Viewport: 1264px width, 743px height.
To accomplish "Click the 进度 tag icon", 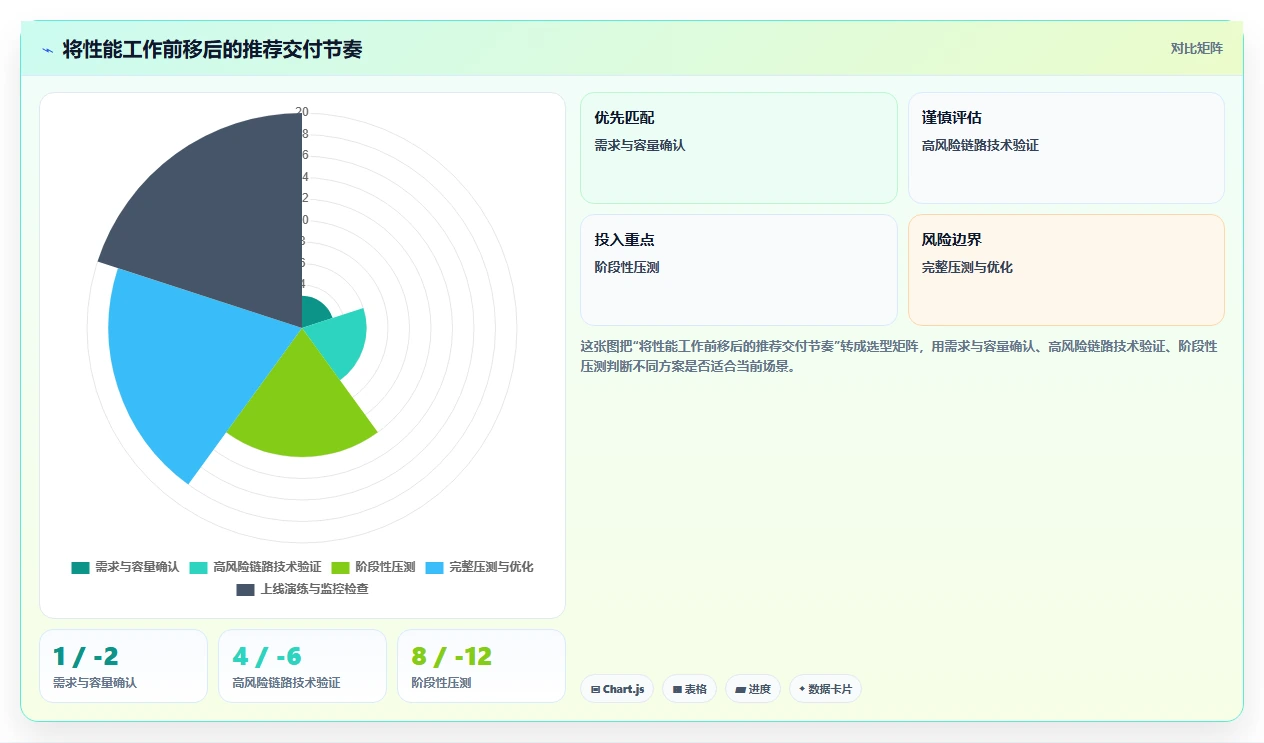I will [741, 689].
